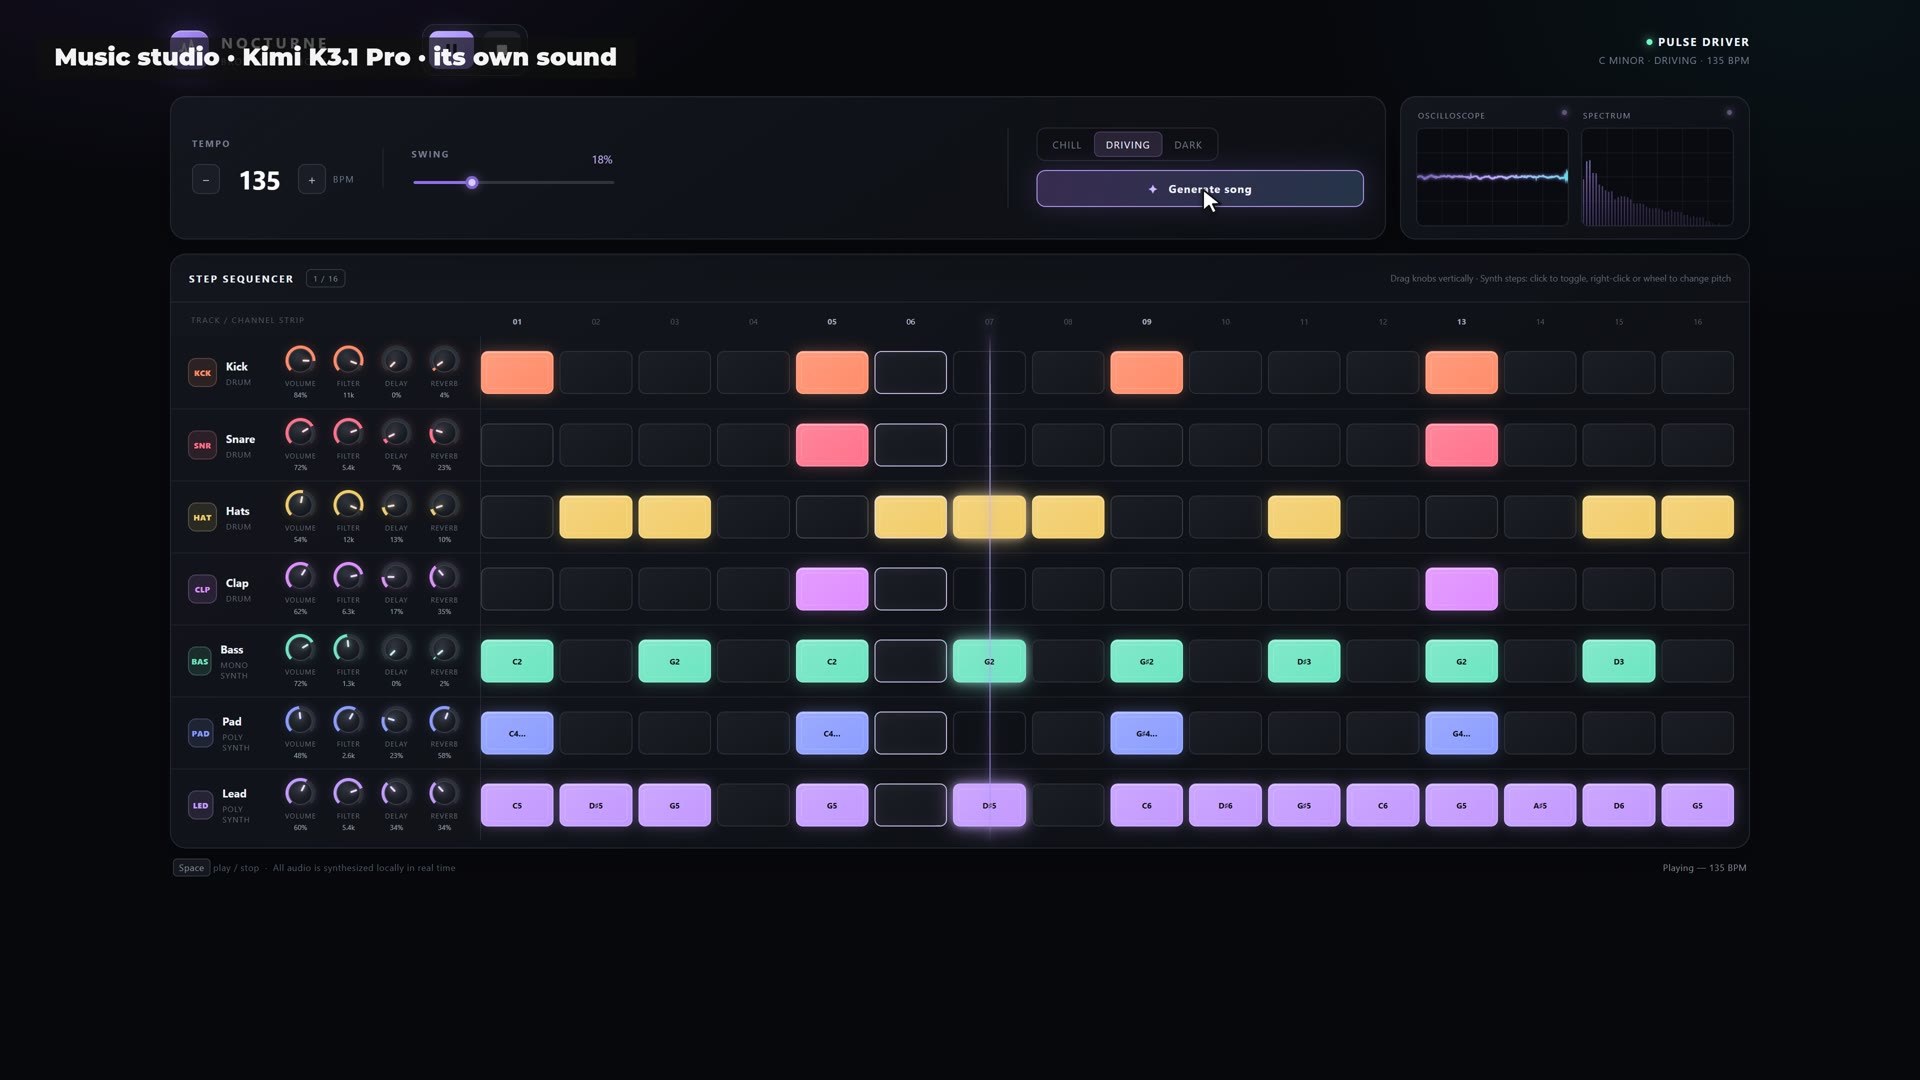Image resolution: width=1920 pixels, height=1080 pixels.
Task: Click the Pad reverb knob
Action: 444,720
